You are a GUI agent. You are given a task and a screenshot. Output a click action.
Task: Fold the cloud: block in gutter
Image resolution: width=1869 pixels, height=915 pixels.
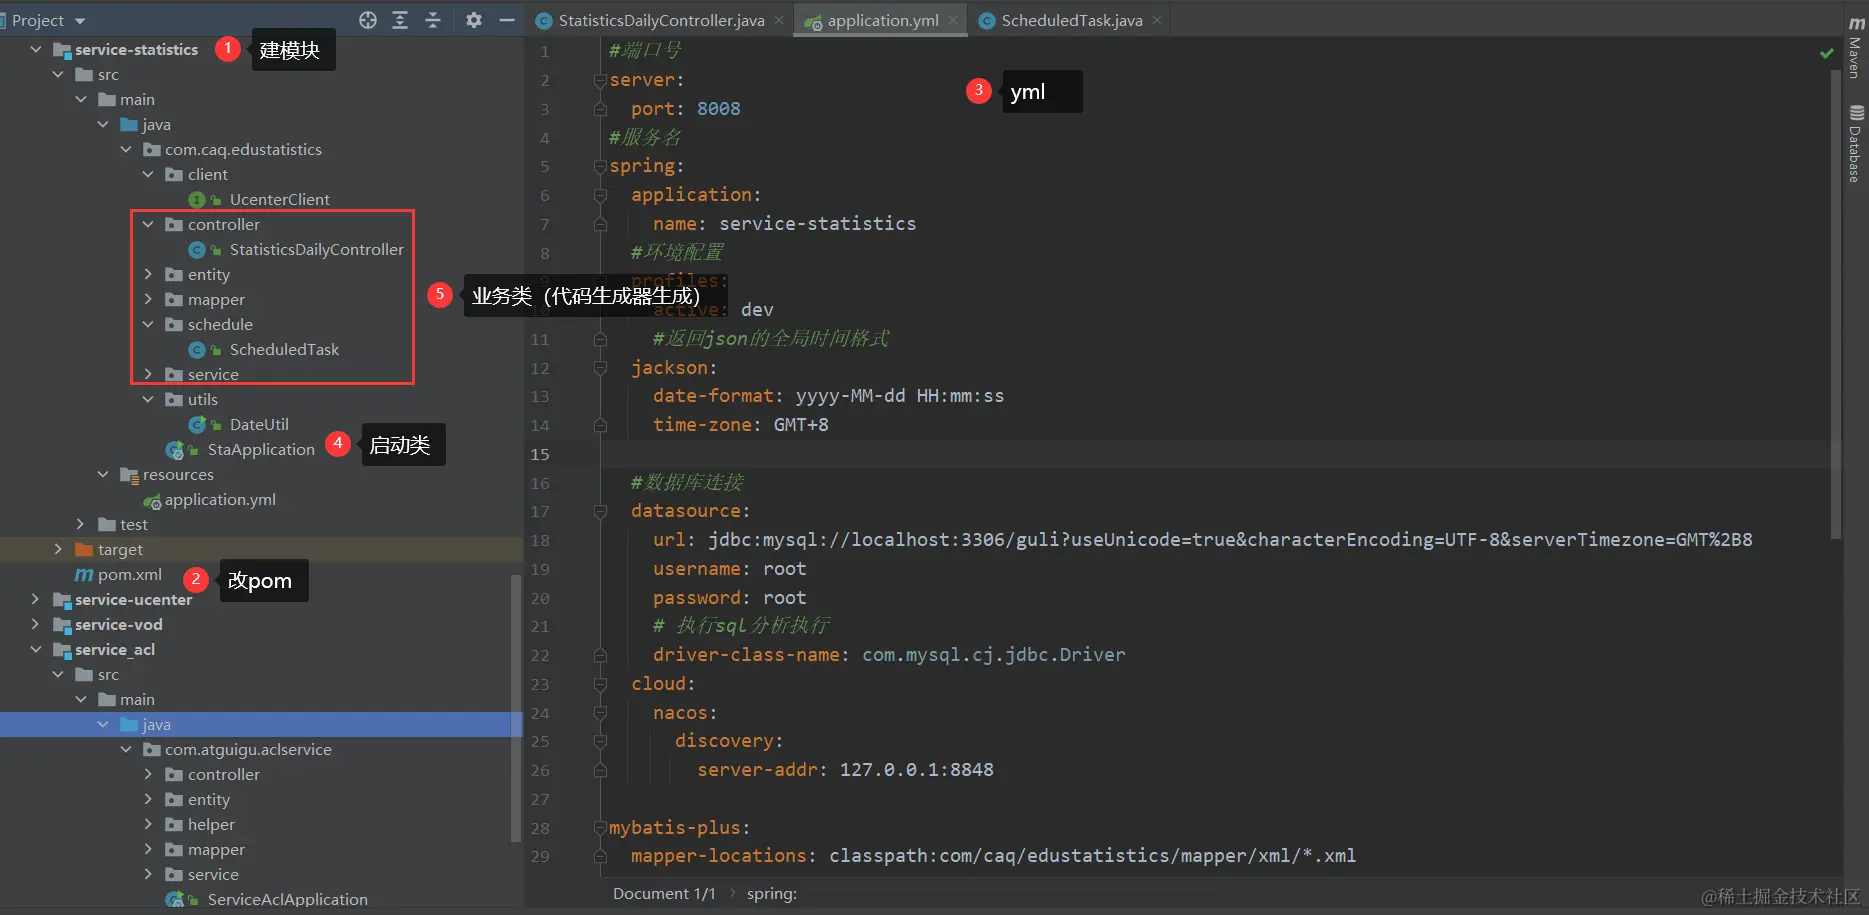(x=600, y=684)
